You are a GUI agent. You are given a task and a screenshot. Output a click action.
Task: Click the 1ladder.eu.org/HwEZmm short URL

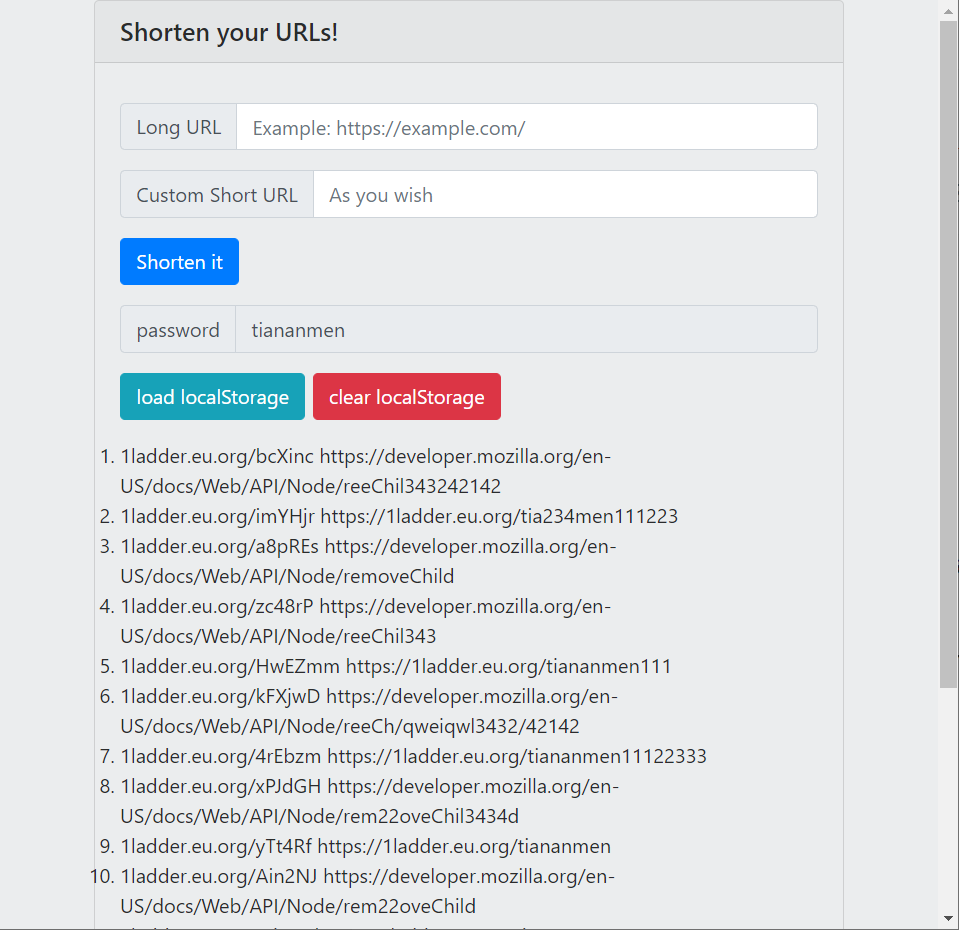231,667
